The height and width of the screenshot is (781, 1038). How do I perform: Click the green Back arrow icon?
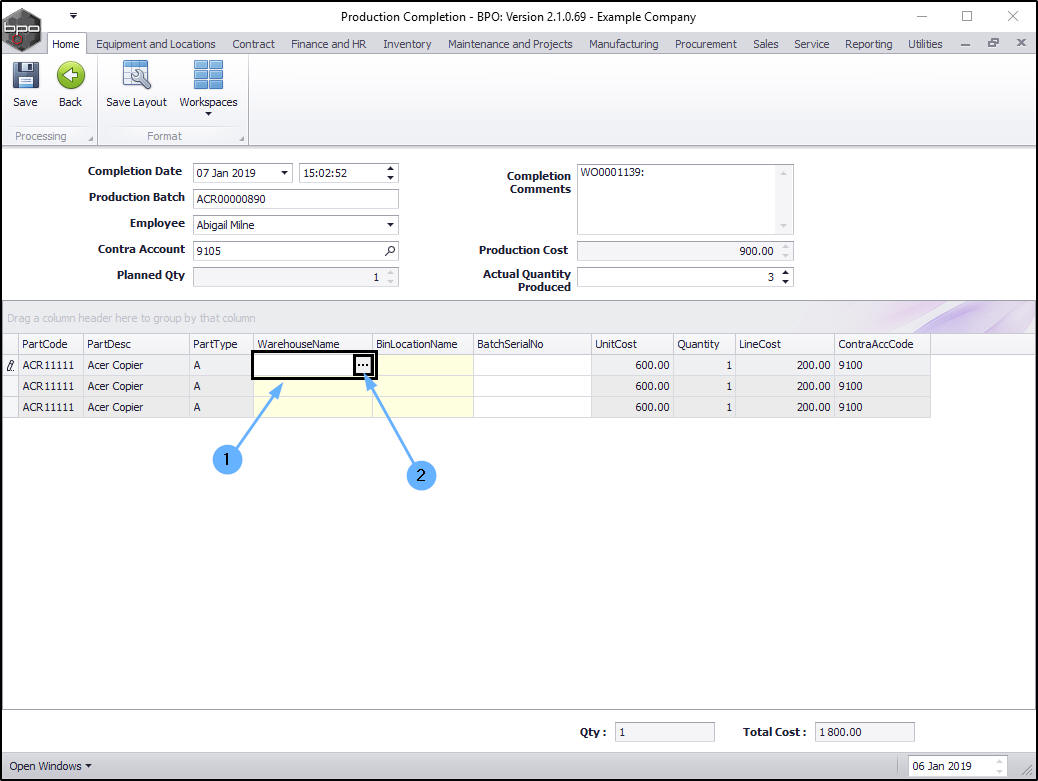pos(70,75)
